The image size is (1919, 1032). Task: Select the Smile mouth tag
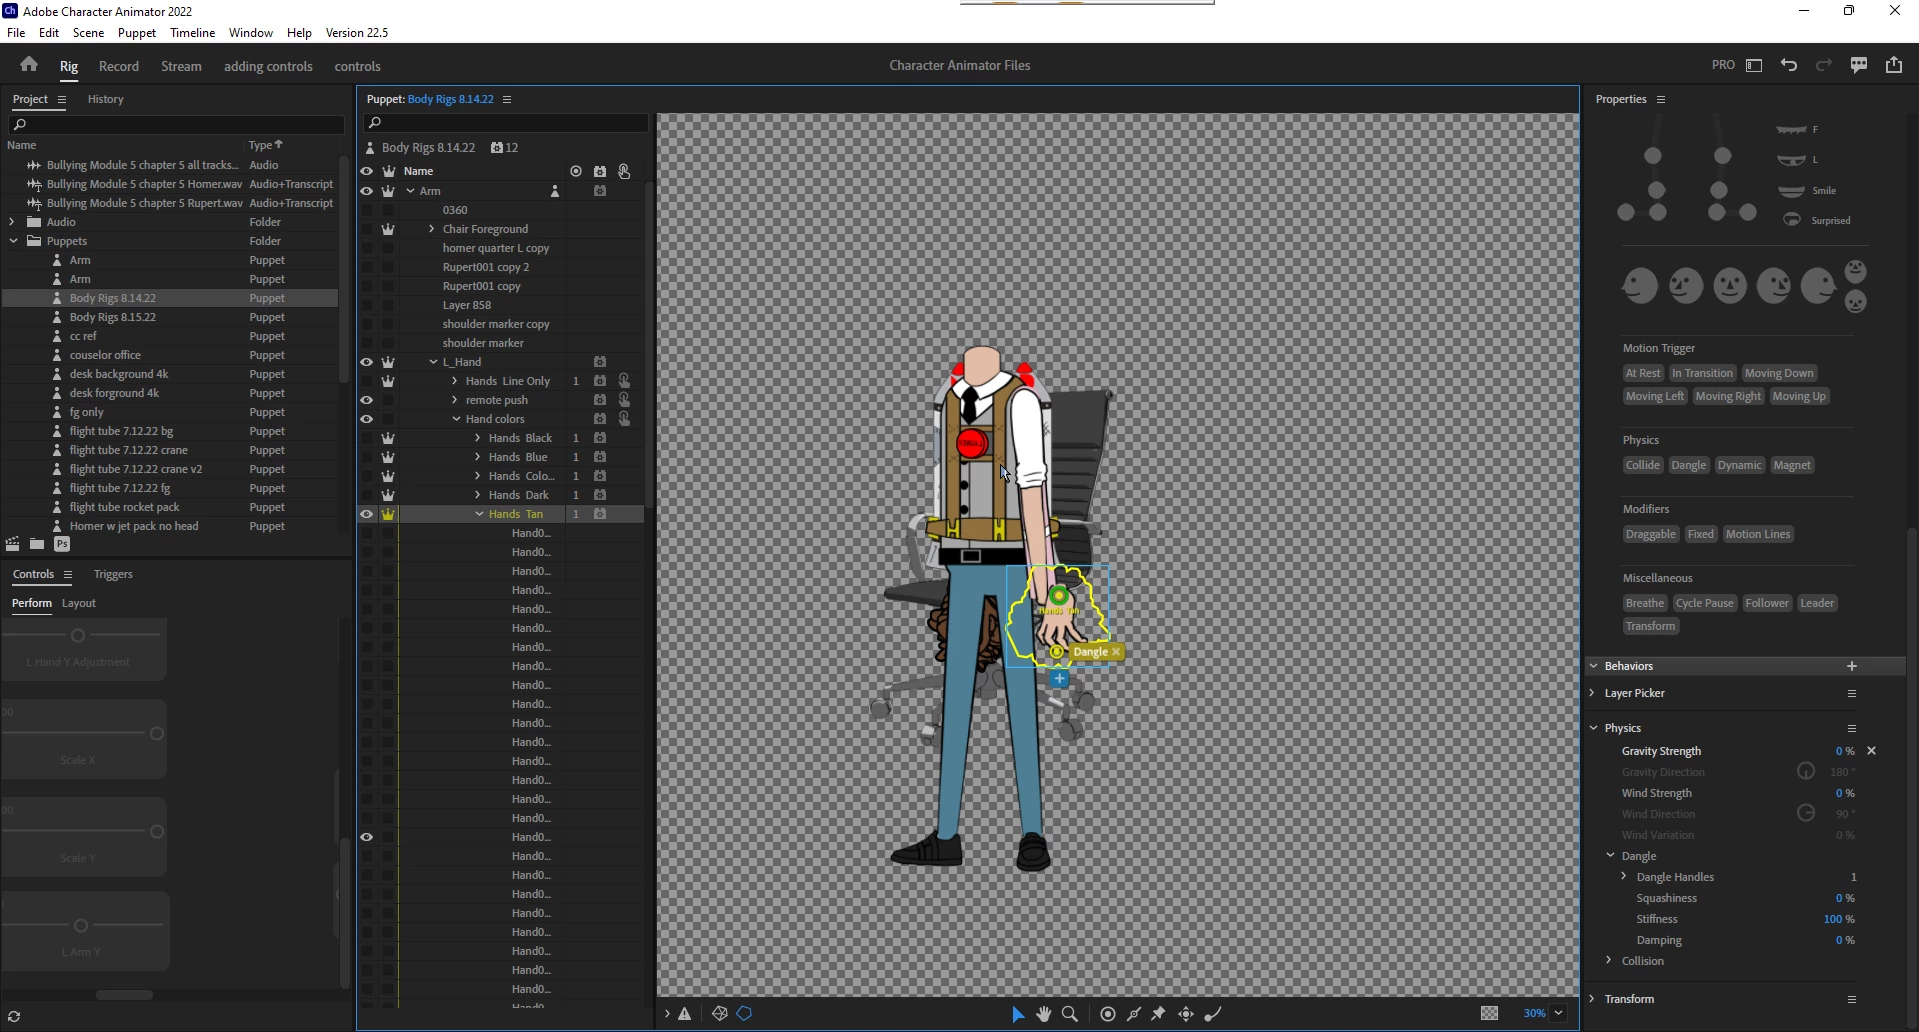pos(1807,190)
